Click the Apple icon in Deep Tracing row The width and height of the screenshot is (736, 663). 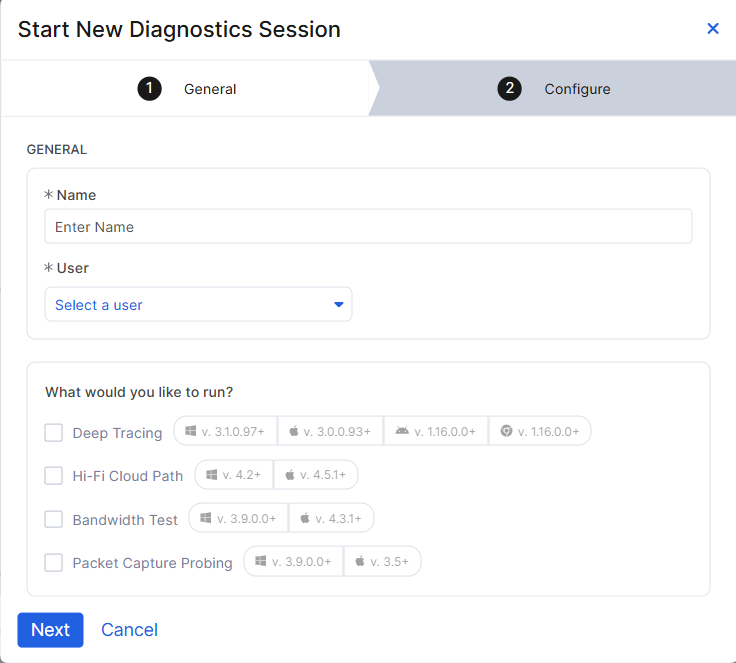(294, 431)
